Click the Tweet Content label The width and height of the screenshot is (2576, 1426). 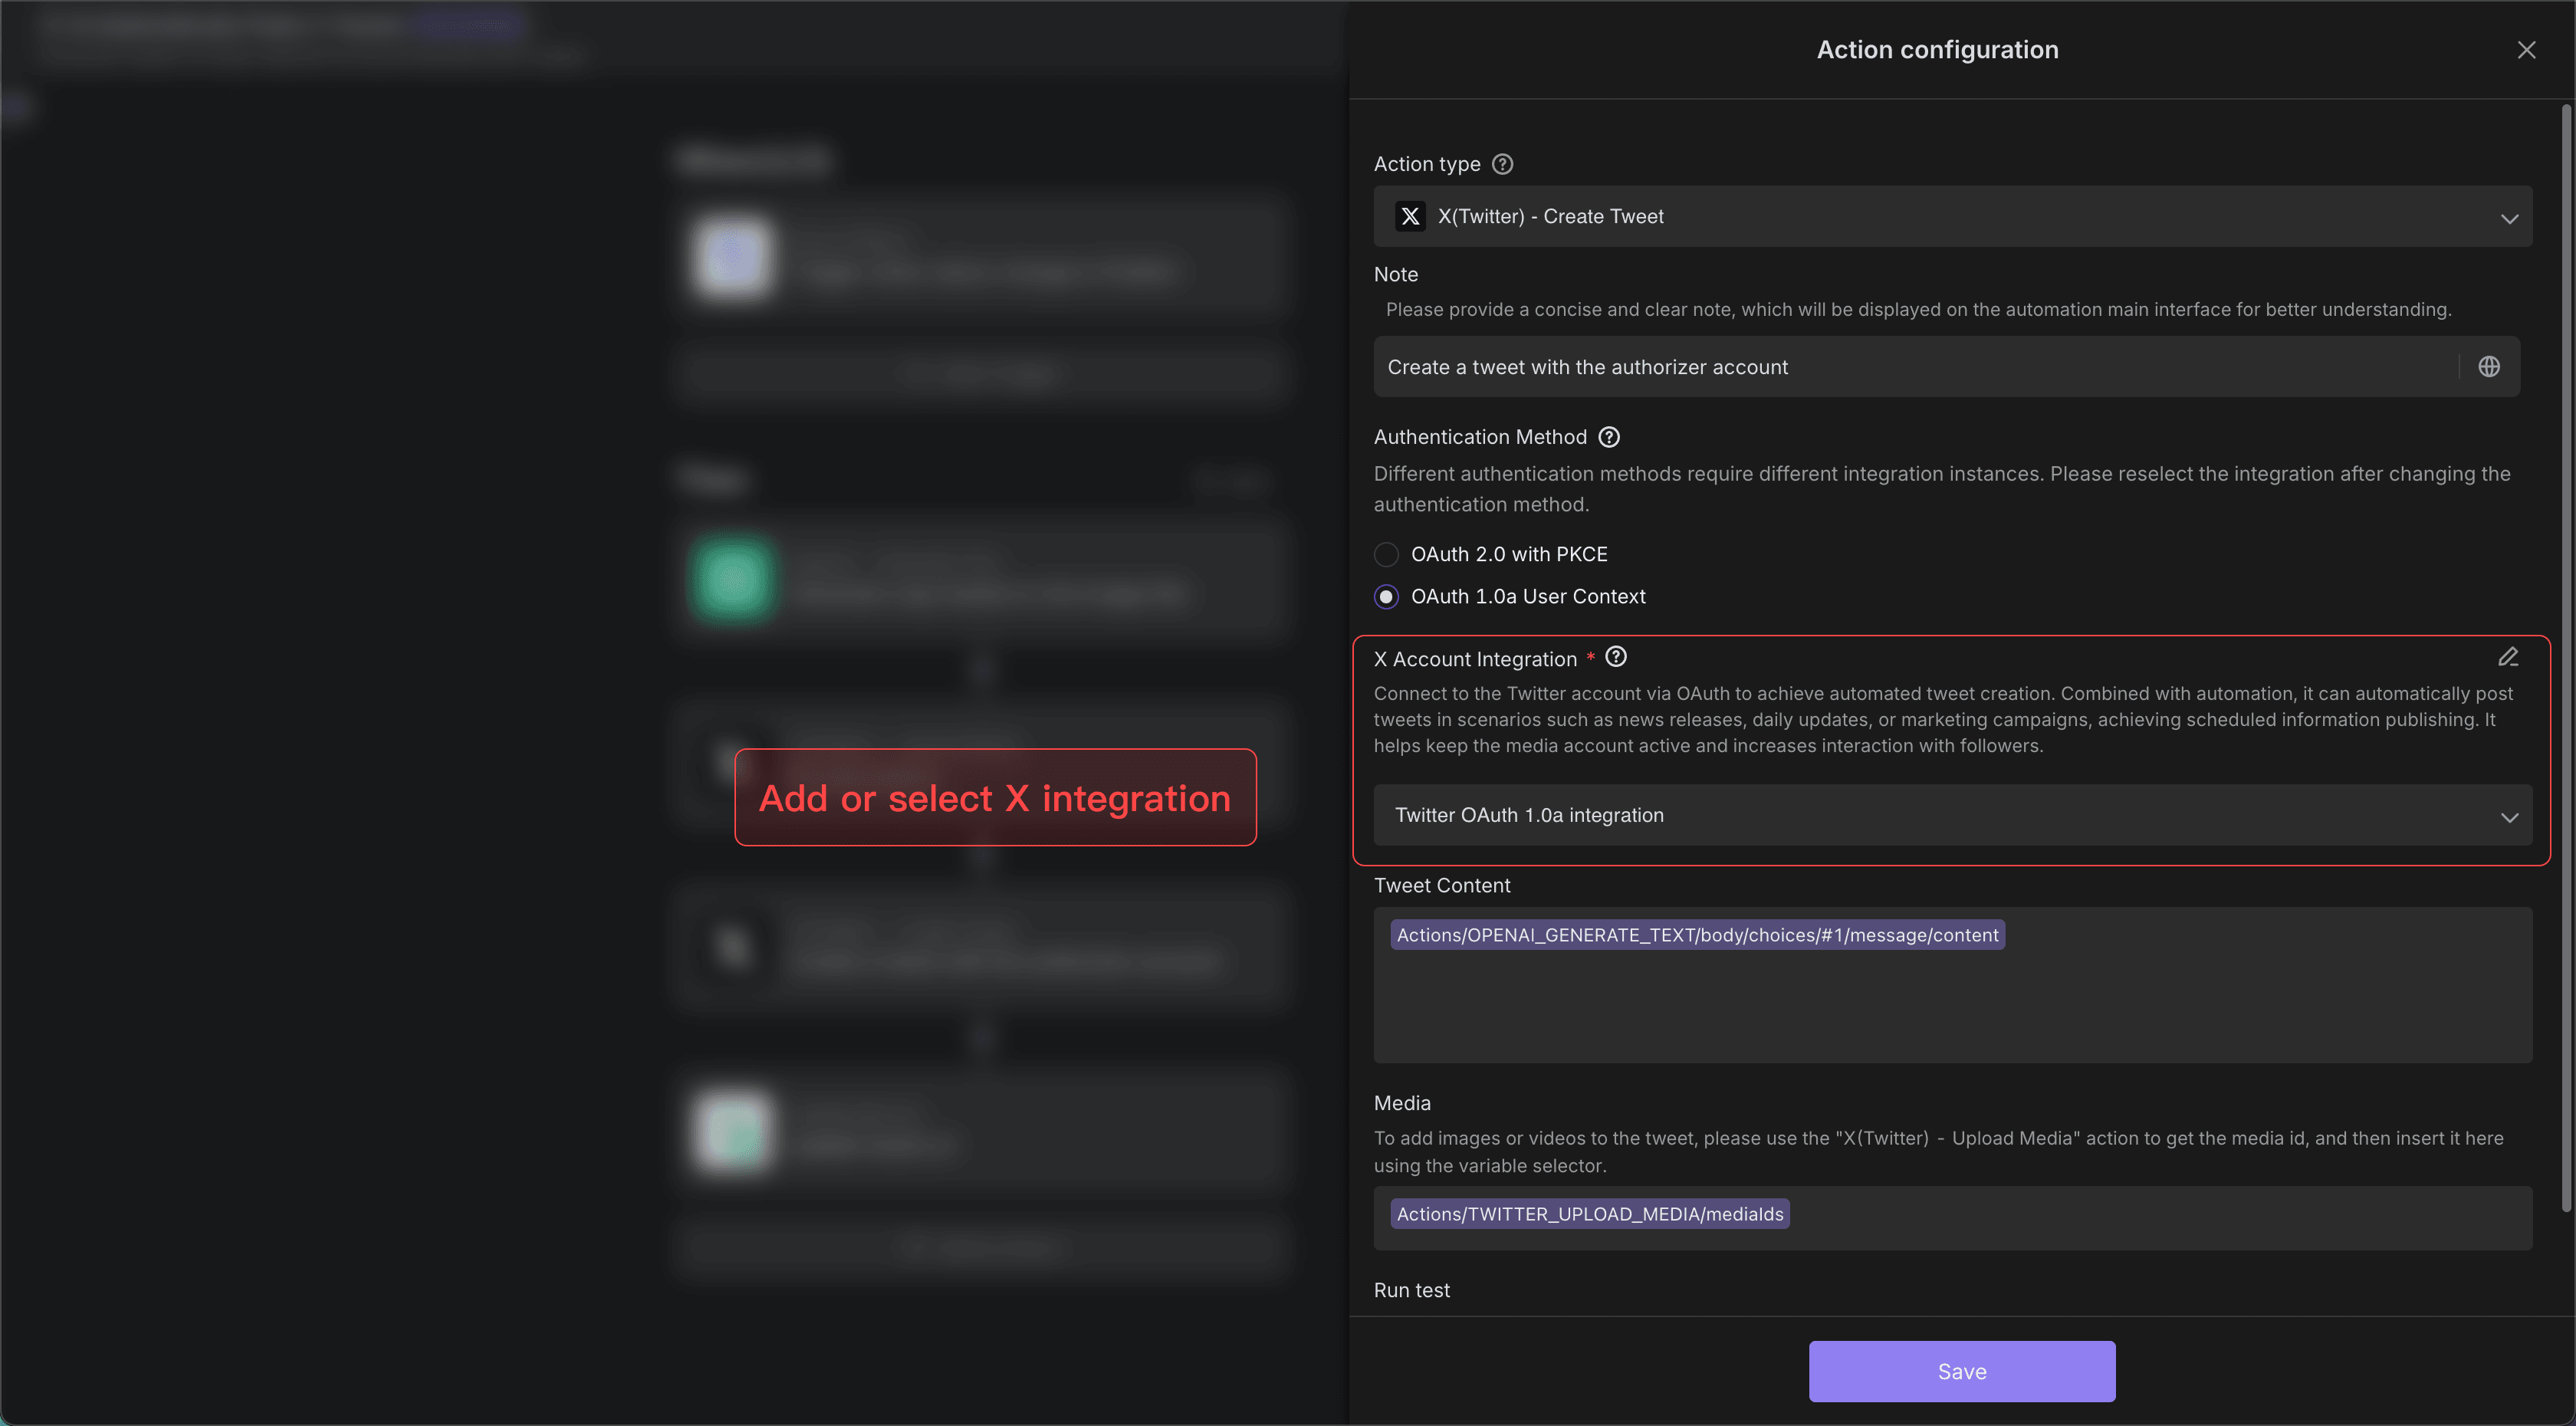(1442, 886)
